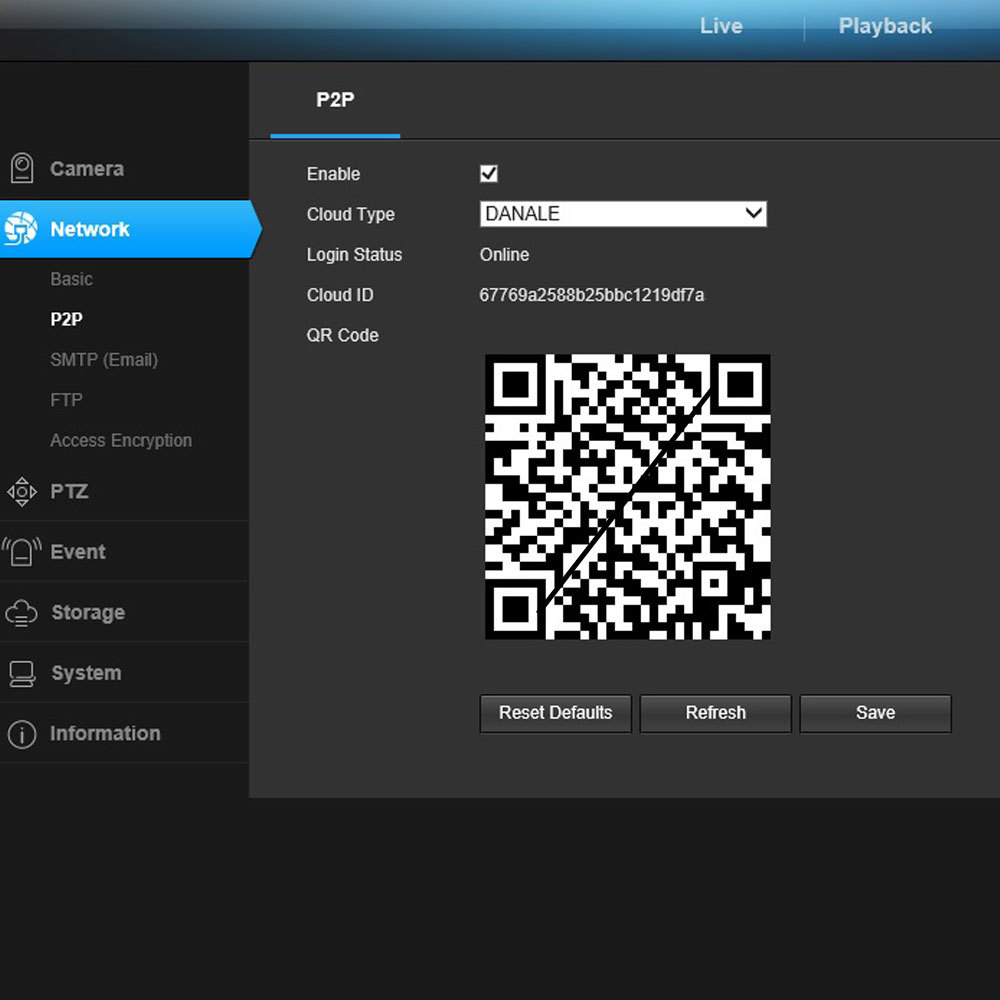Open the DANALE cloud type combo box
The height and width of the screenshot is (1000, 1000).
tap(623, 214)
